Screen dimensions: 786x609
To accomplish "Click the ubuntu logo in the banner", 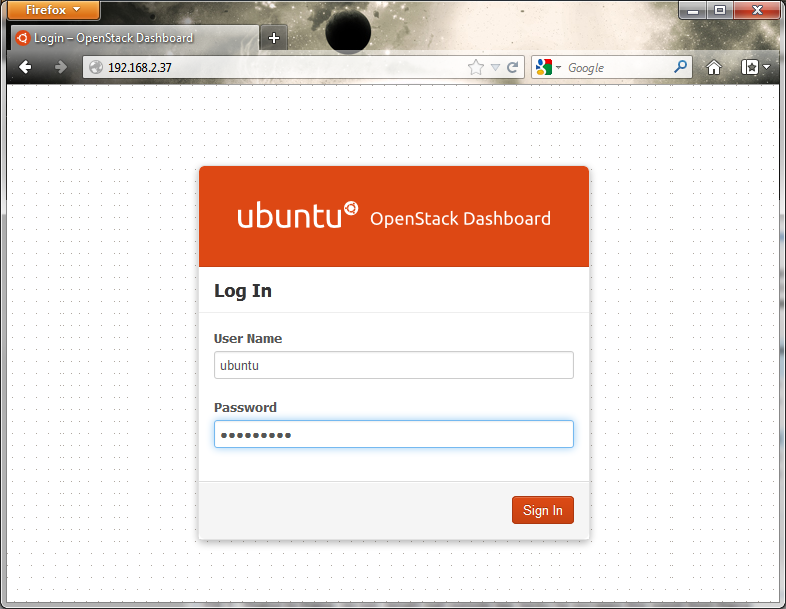I will (x=298, y=215).
